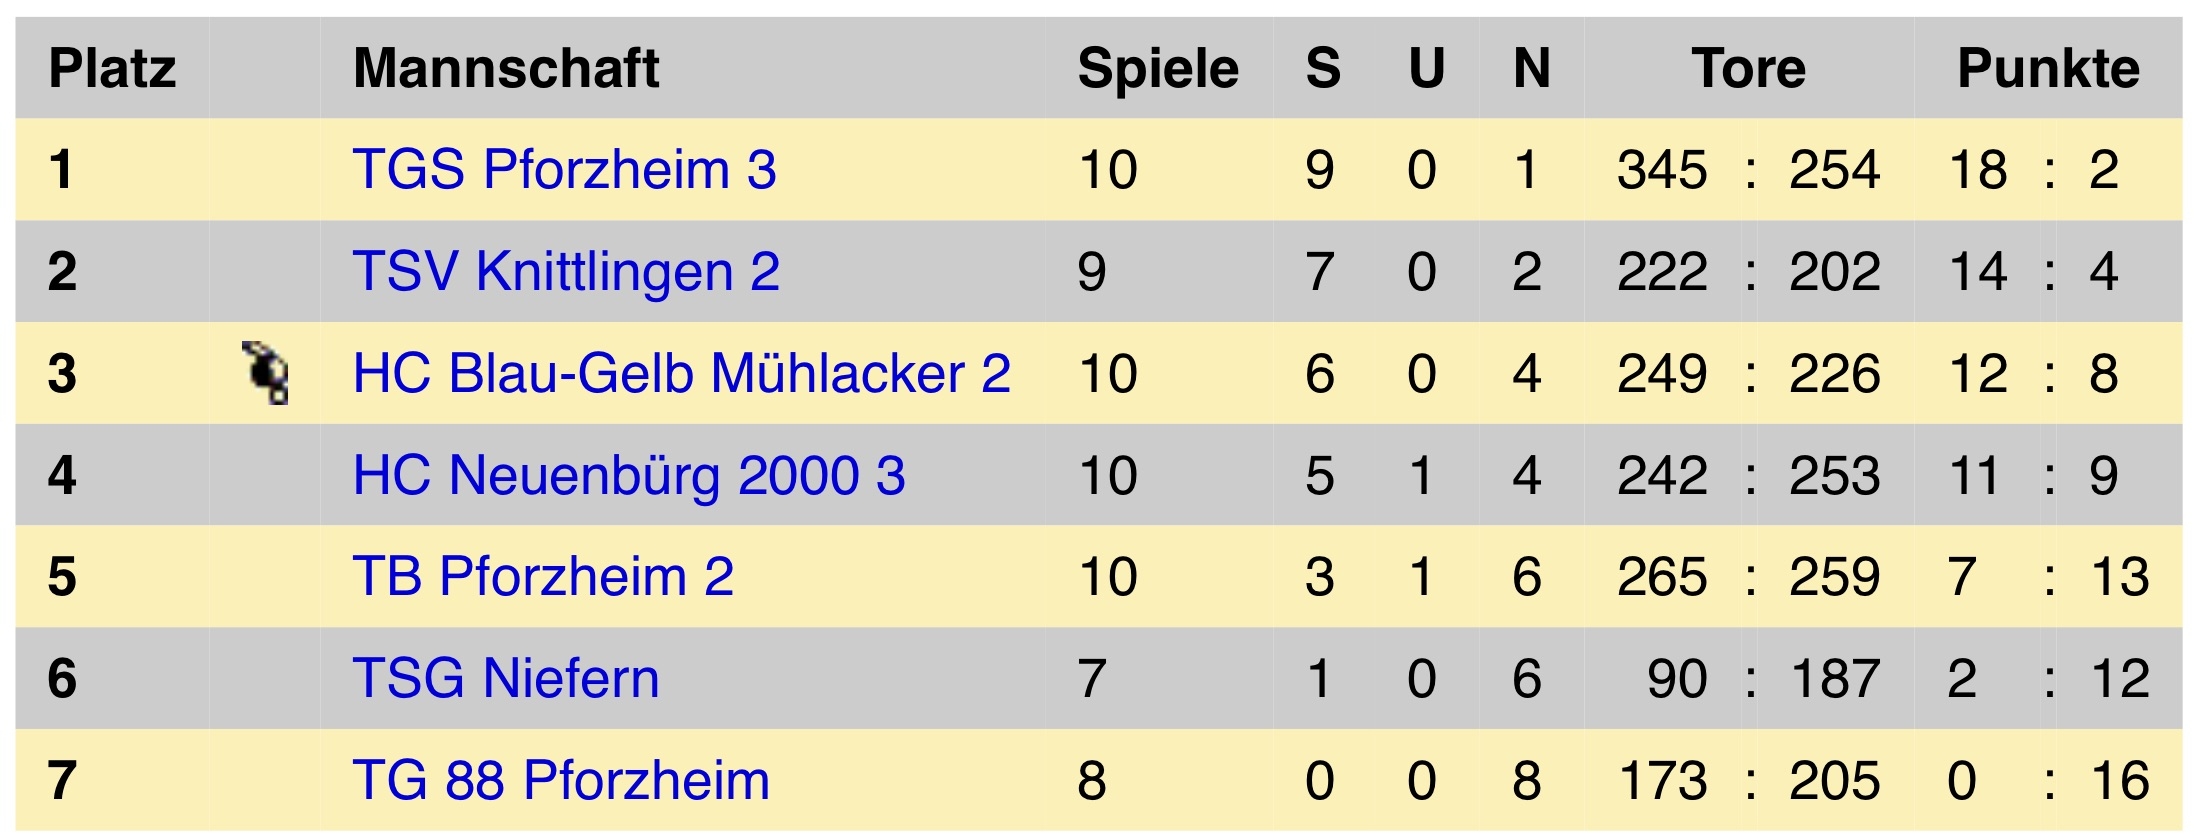
Task: Open the TSG Niefern team link
Action: tap(506, 679)
